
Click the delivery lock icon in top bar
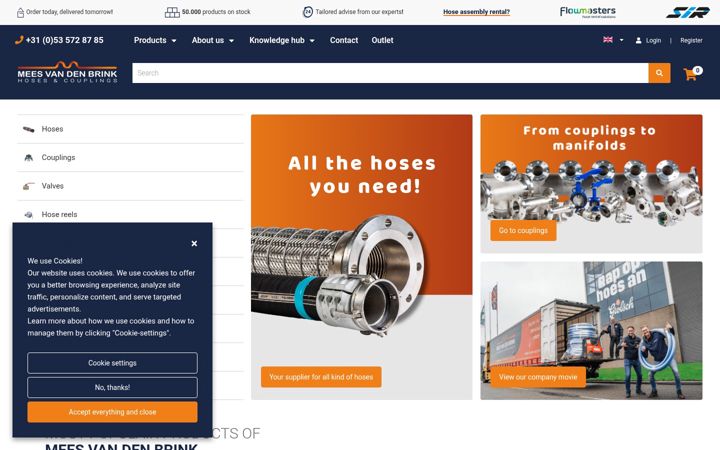pyautogui.click(x=20, y=12)
